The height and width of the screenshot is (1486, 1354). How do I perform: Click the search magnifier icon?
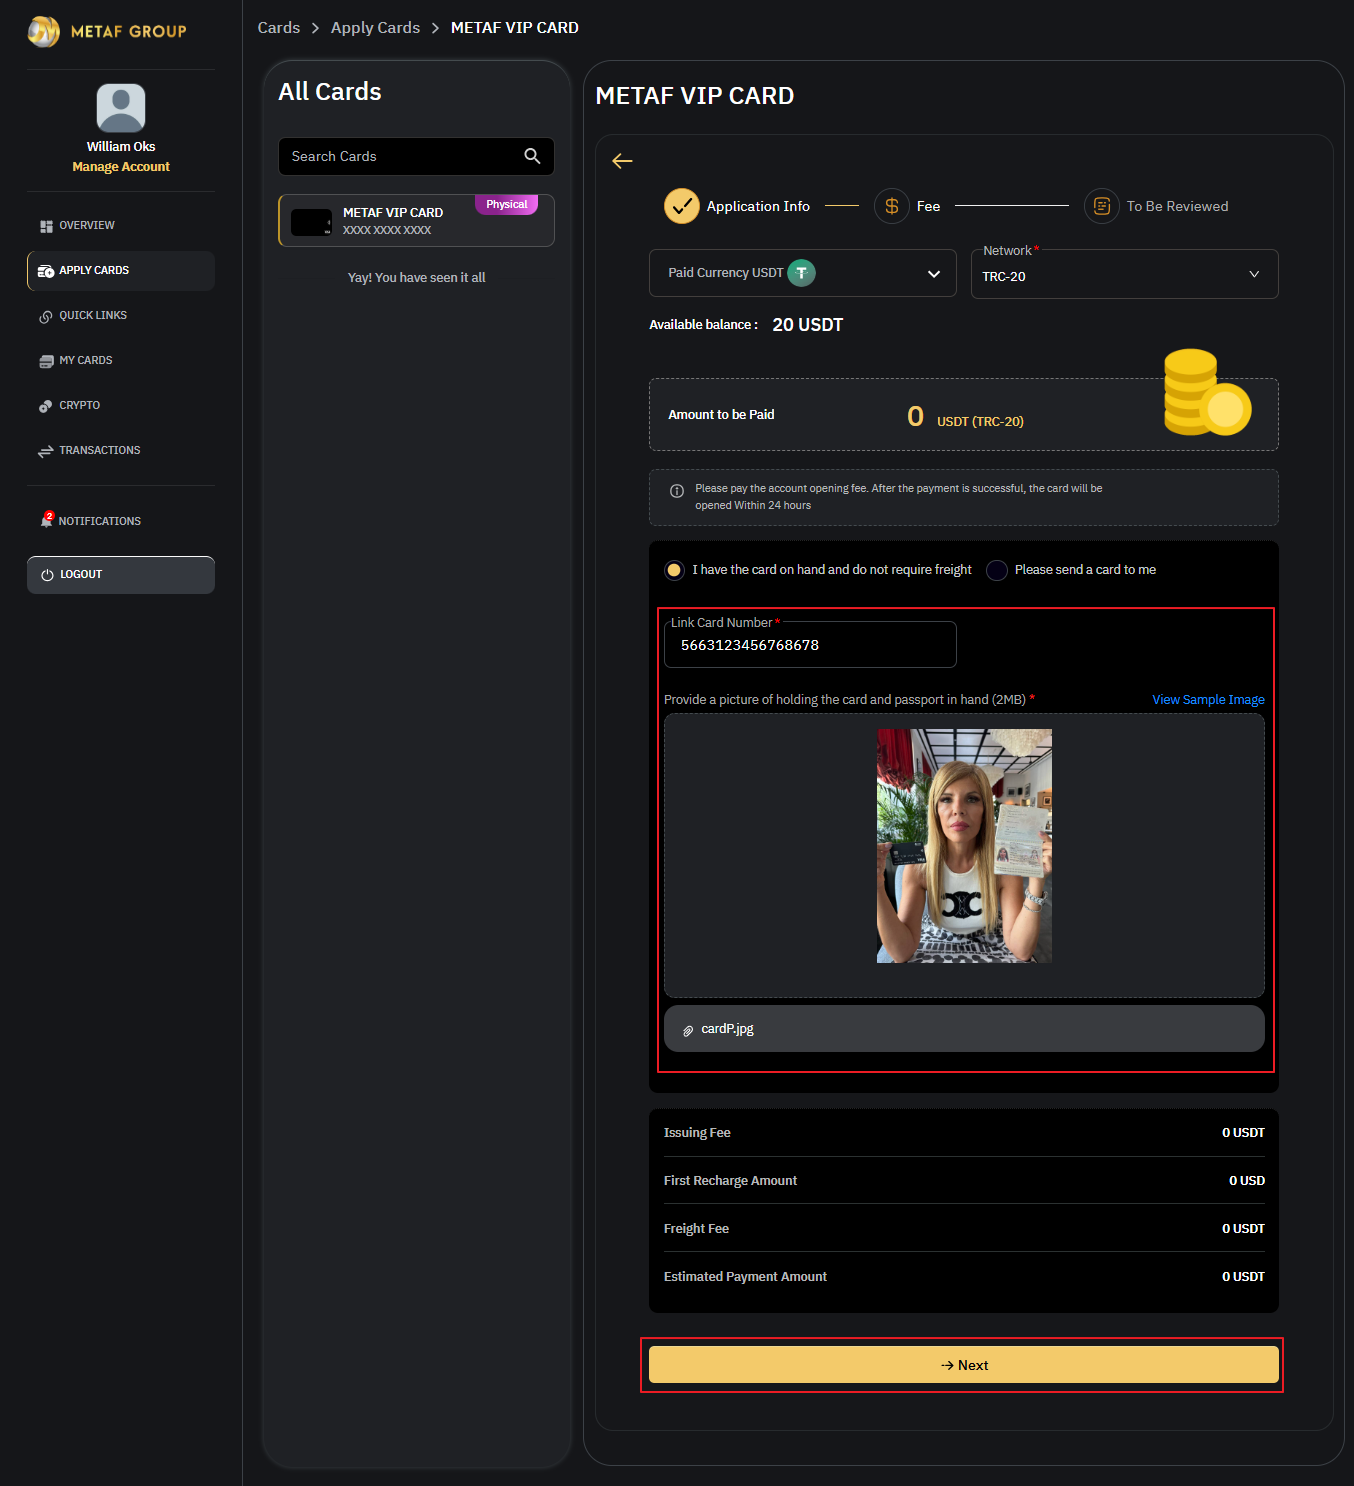coord(532,156)
